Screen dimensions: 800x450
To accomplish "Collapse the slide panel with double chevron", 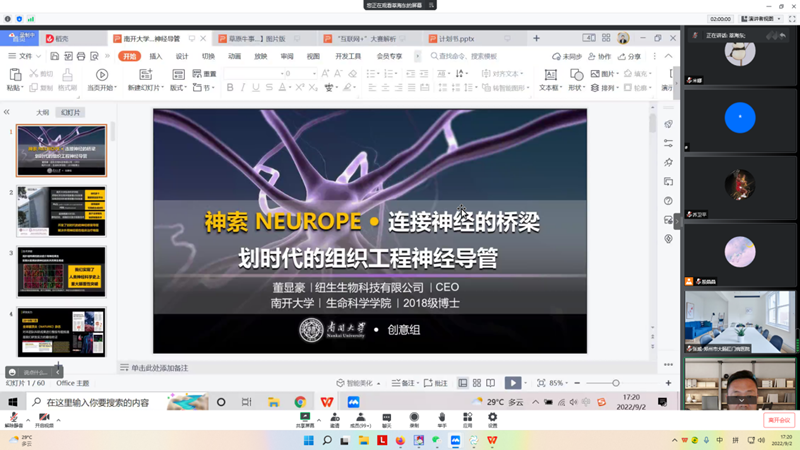I will click(x=7, y=112).
